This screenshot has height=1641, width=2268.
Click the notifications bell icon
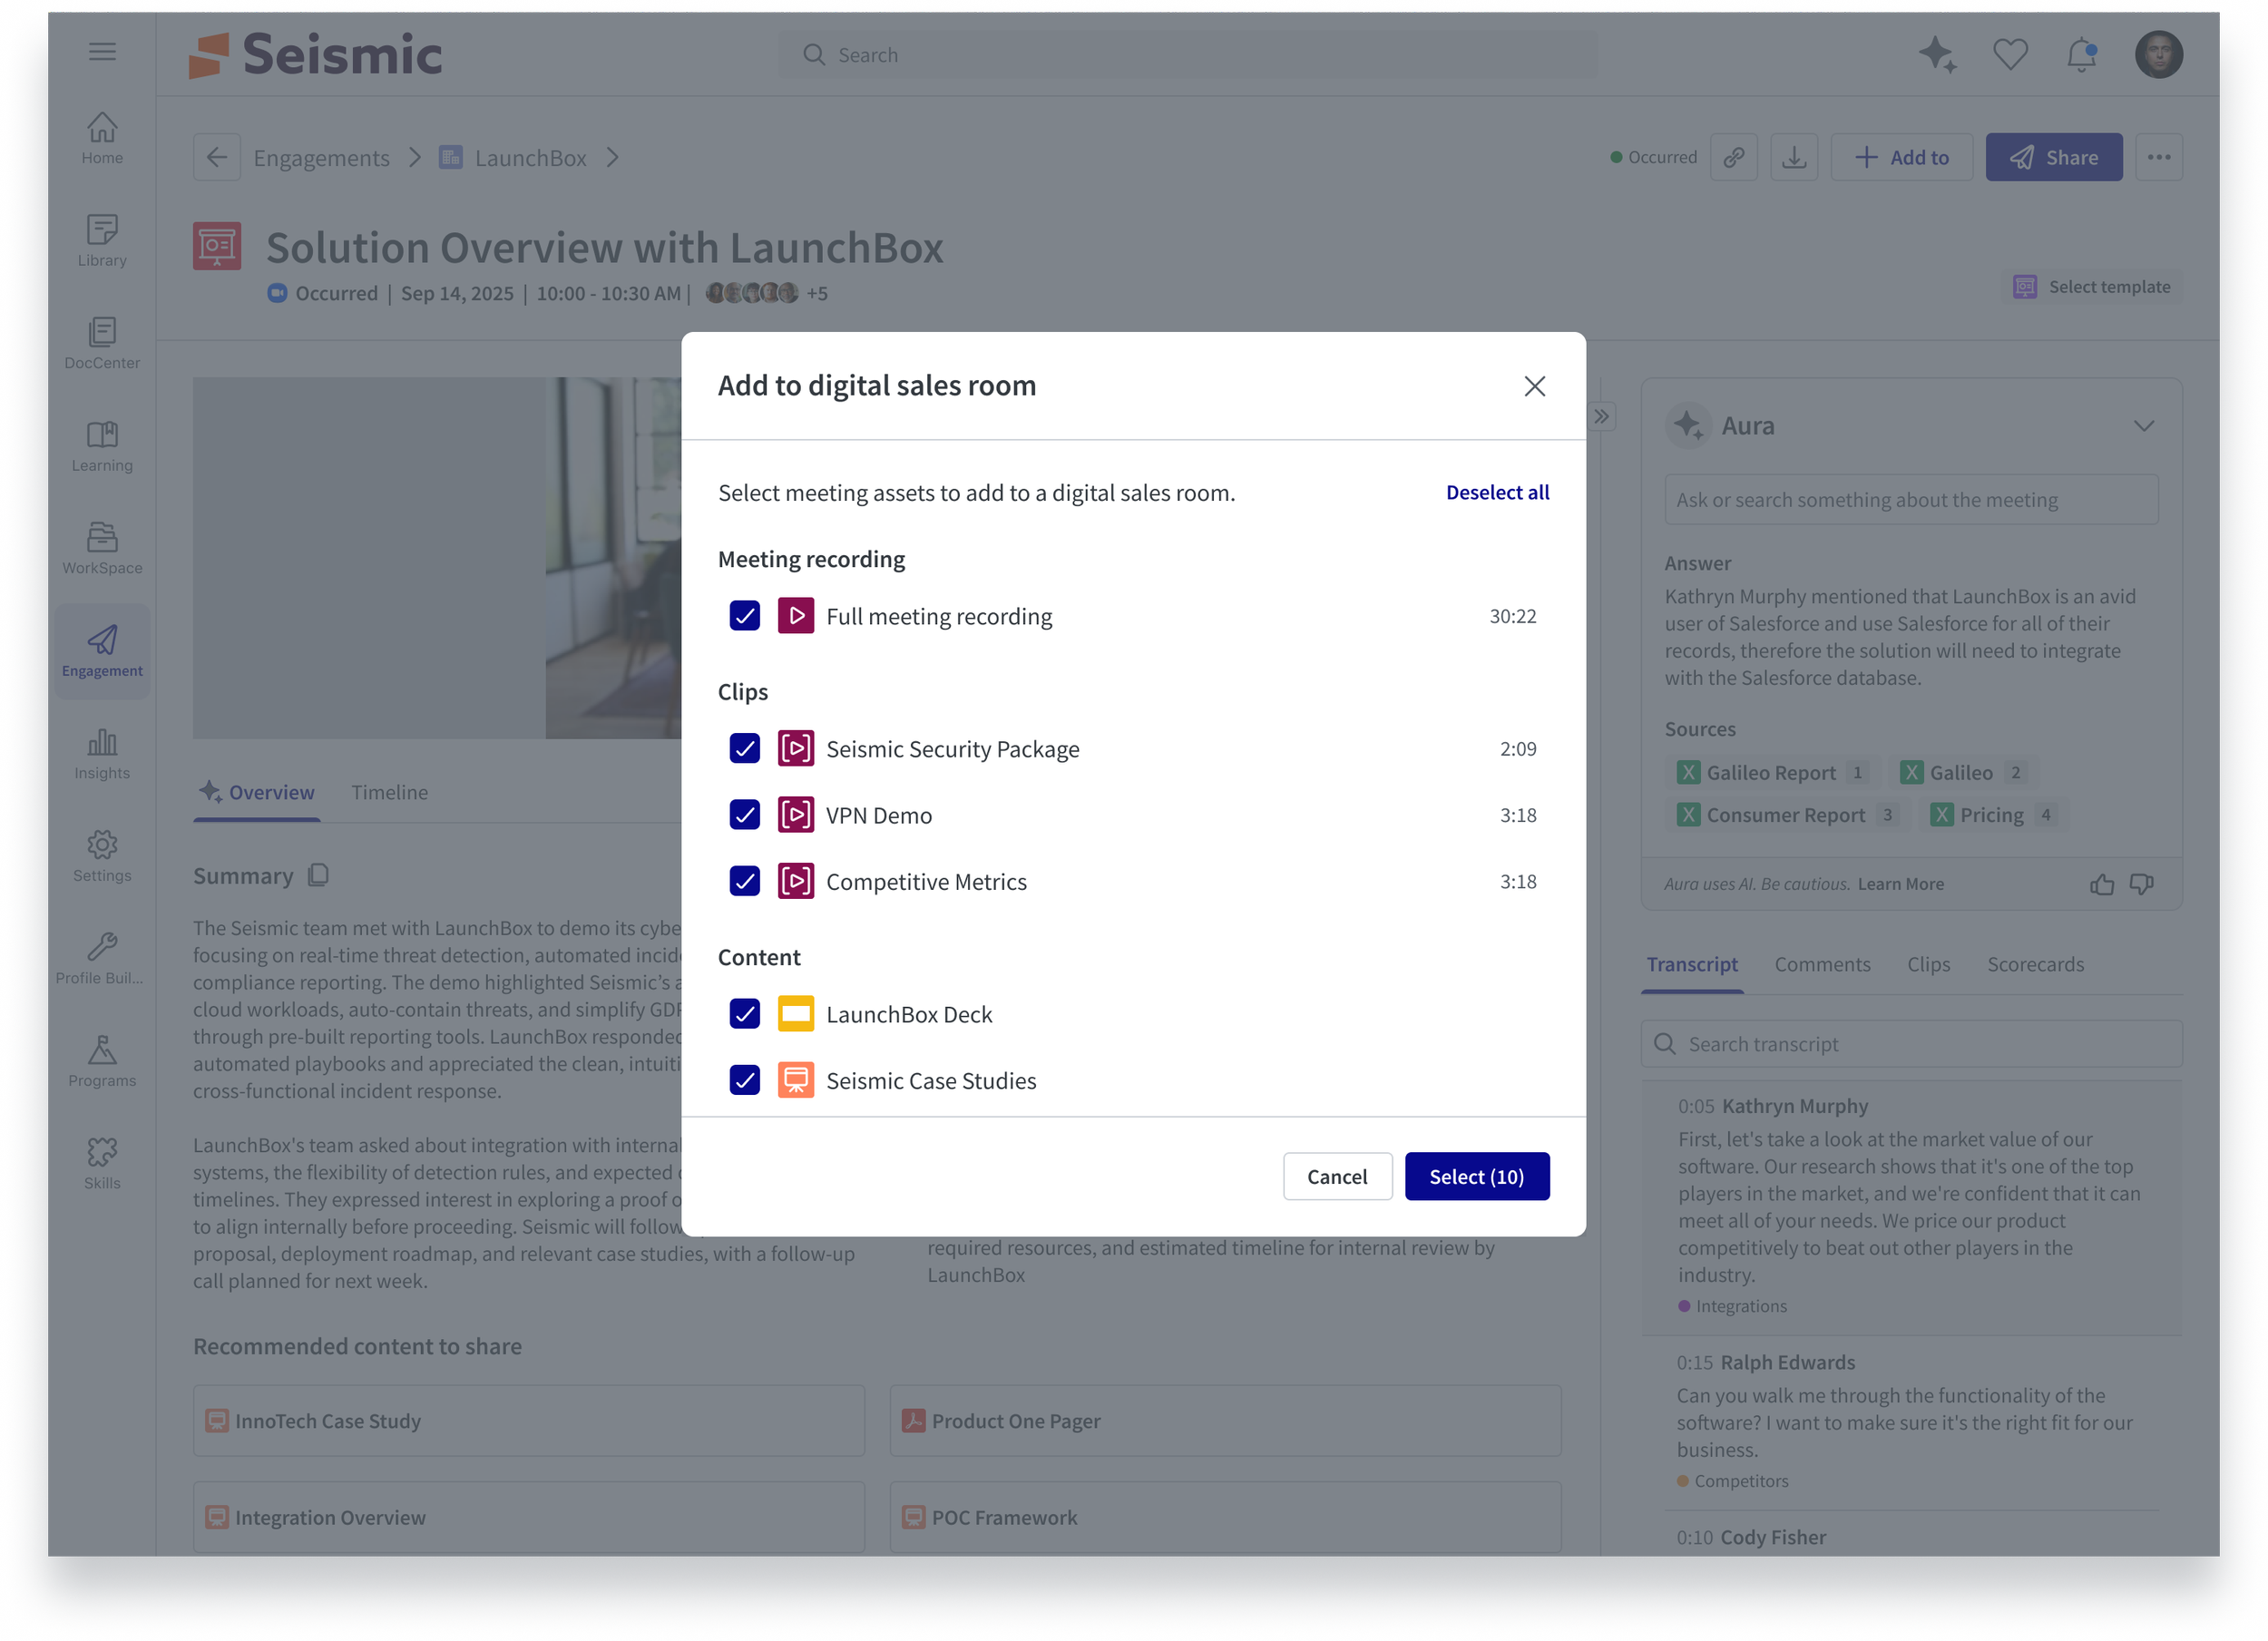pos(2081,54)
